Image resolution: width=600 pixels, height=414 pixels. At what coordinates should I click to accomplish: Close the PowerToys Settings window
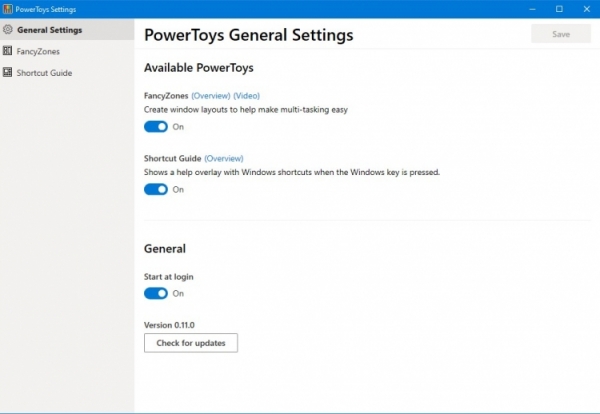point(586,9)
